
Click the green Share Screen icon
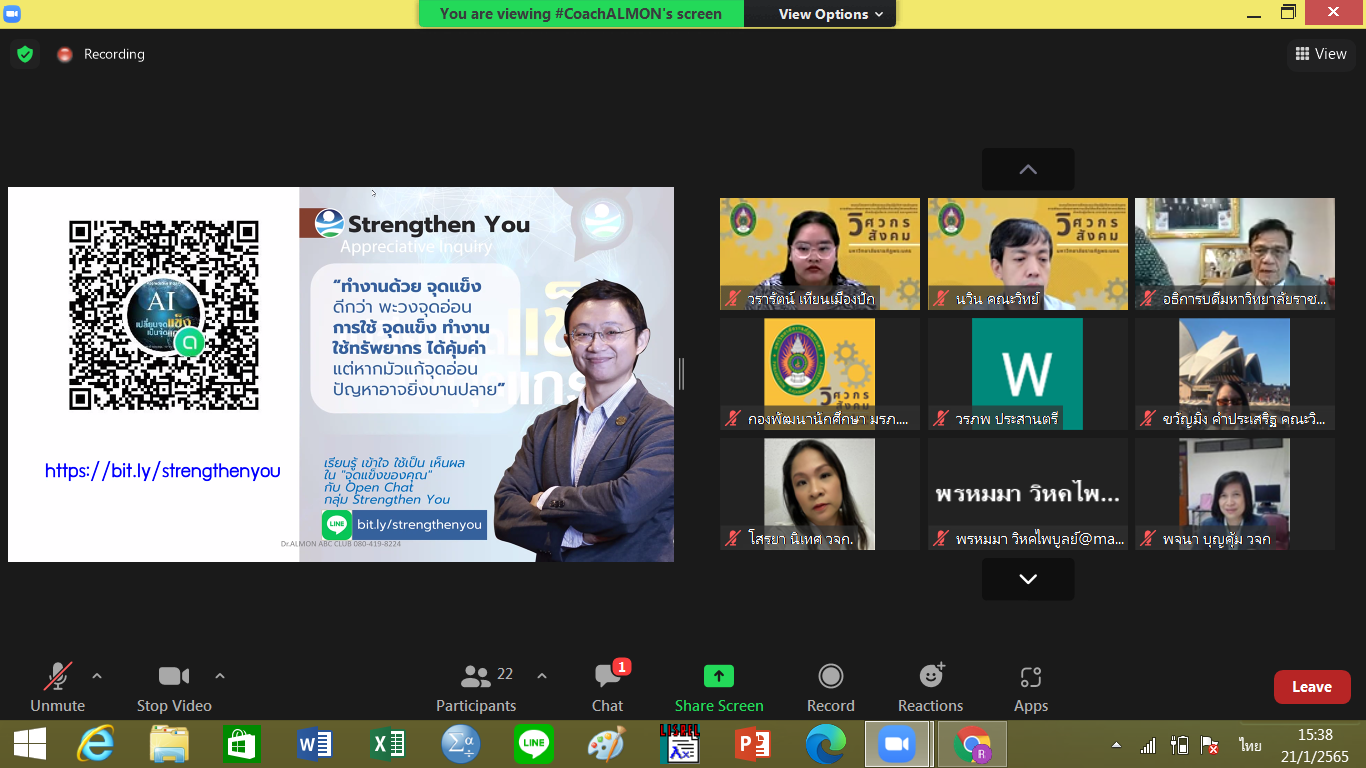pyautogui.click(x=719, y=677)
